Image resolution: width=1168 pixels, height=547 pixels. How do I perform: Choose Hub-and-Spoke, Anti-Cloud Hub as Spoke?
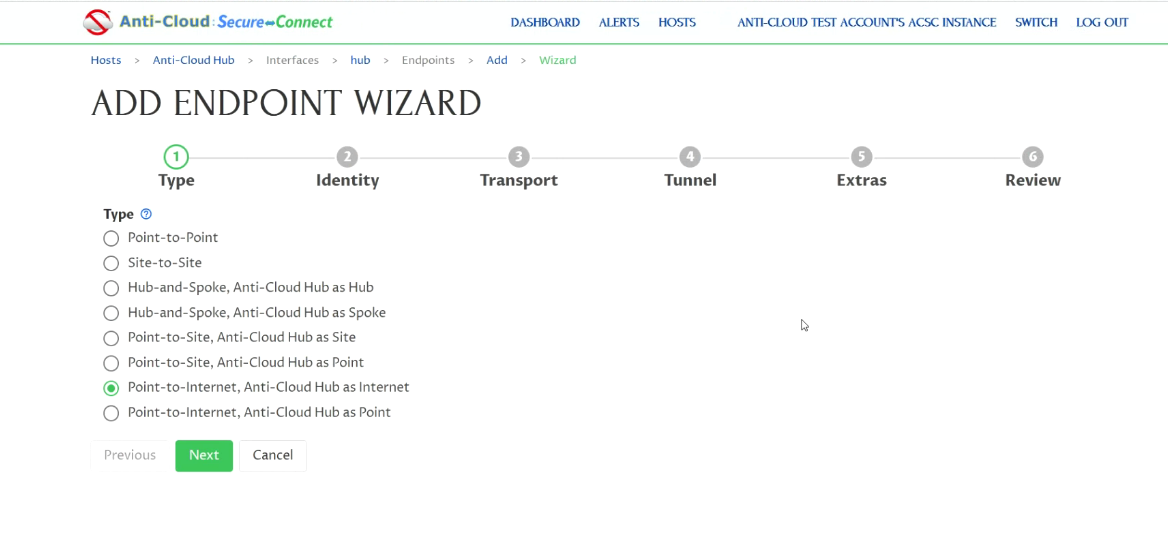111,313
